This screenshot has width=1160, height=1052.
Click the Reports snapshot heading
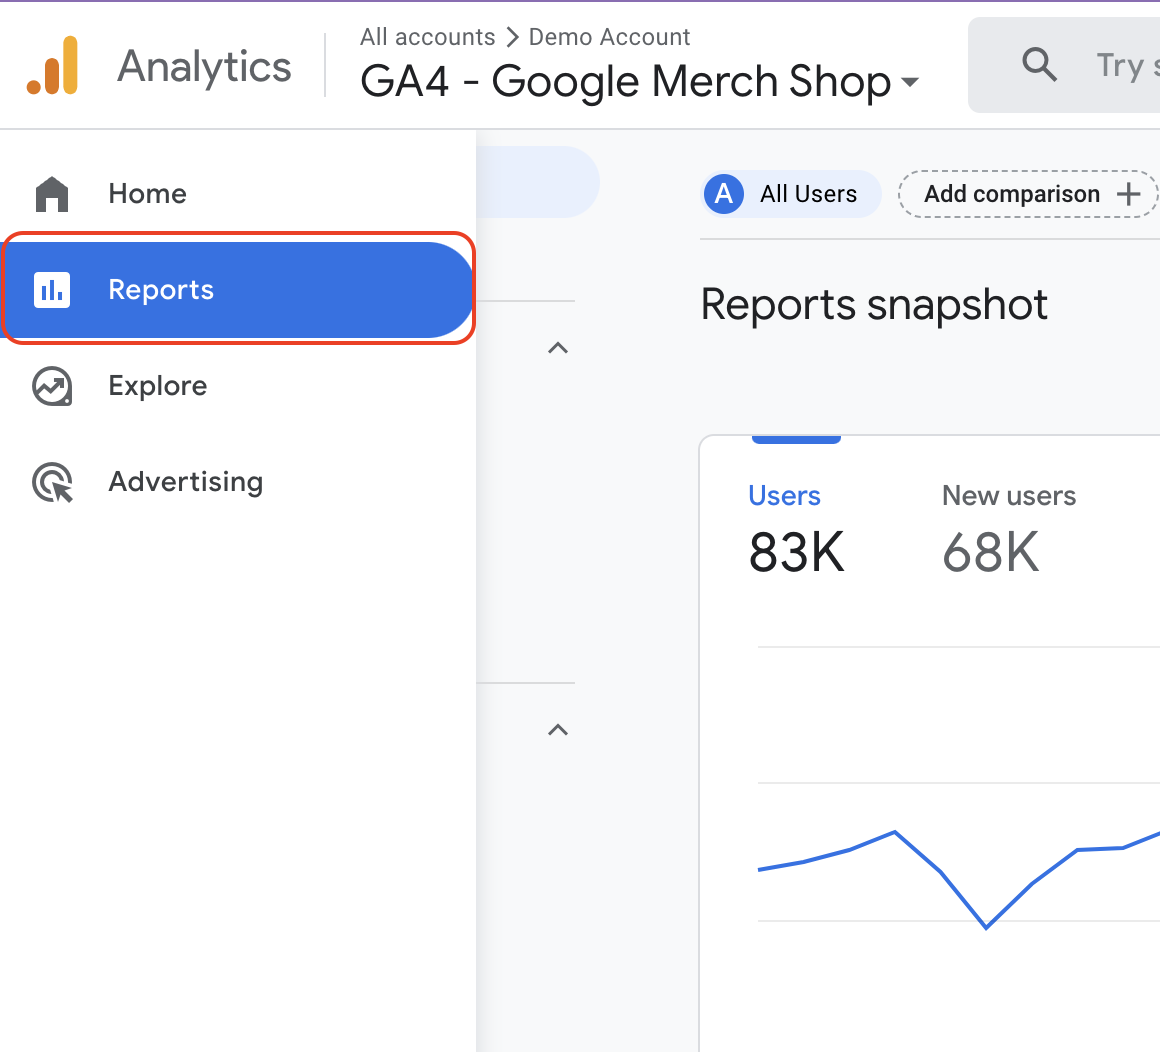tap(874, 304)
